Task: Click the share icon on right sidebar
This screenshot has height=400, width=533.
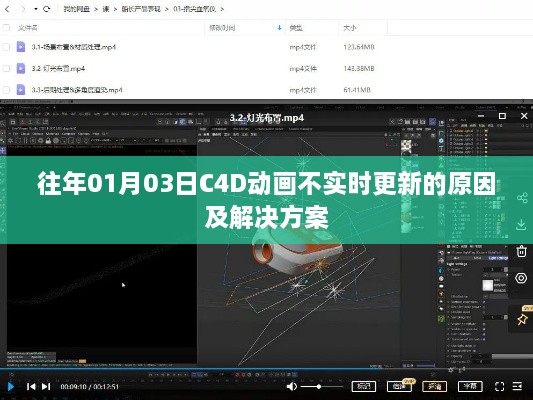Action: click(x=522, y=198)
